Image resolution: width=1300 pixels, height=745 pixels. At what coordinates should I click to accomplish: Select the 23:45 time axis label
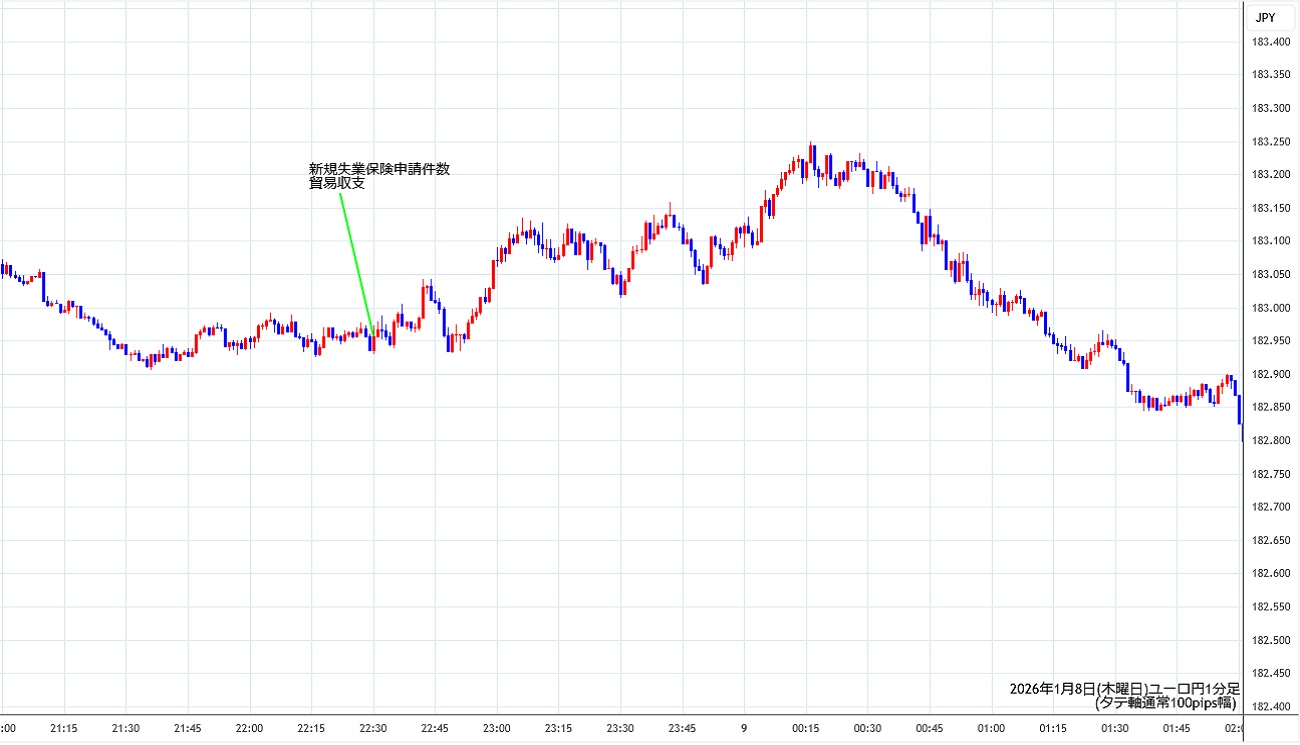[x=682, y=727]
